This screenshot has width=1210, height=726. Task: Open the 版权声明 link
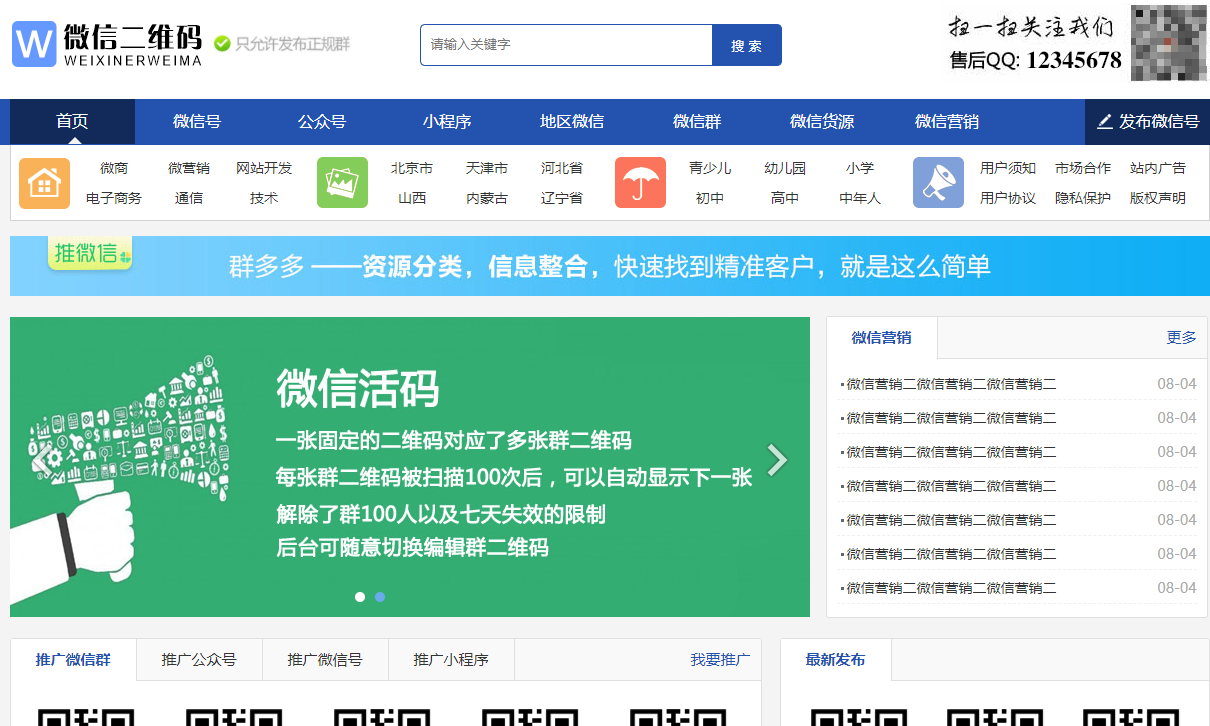point(1158,198)
